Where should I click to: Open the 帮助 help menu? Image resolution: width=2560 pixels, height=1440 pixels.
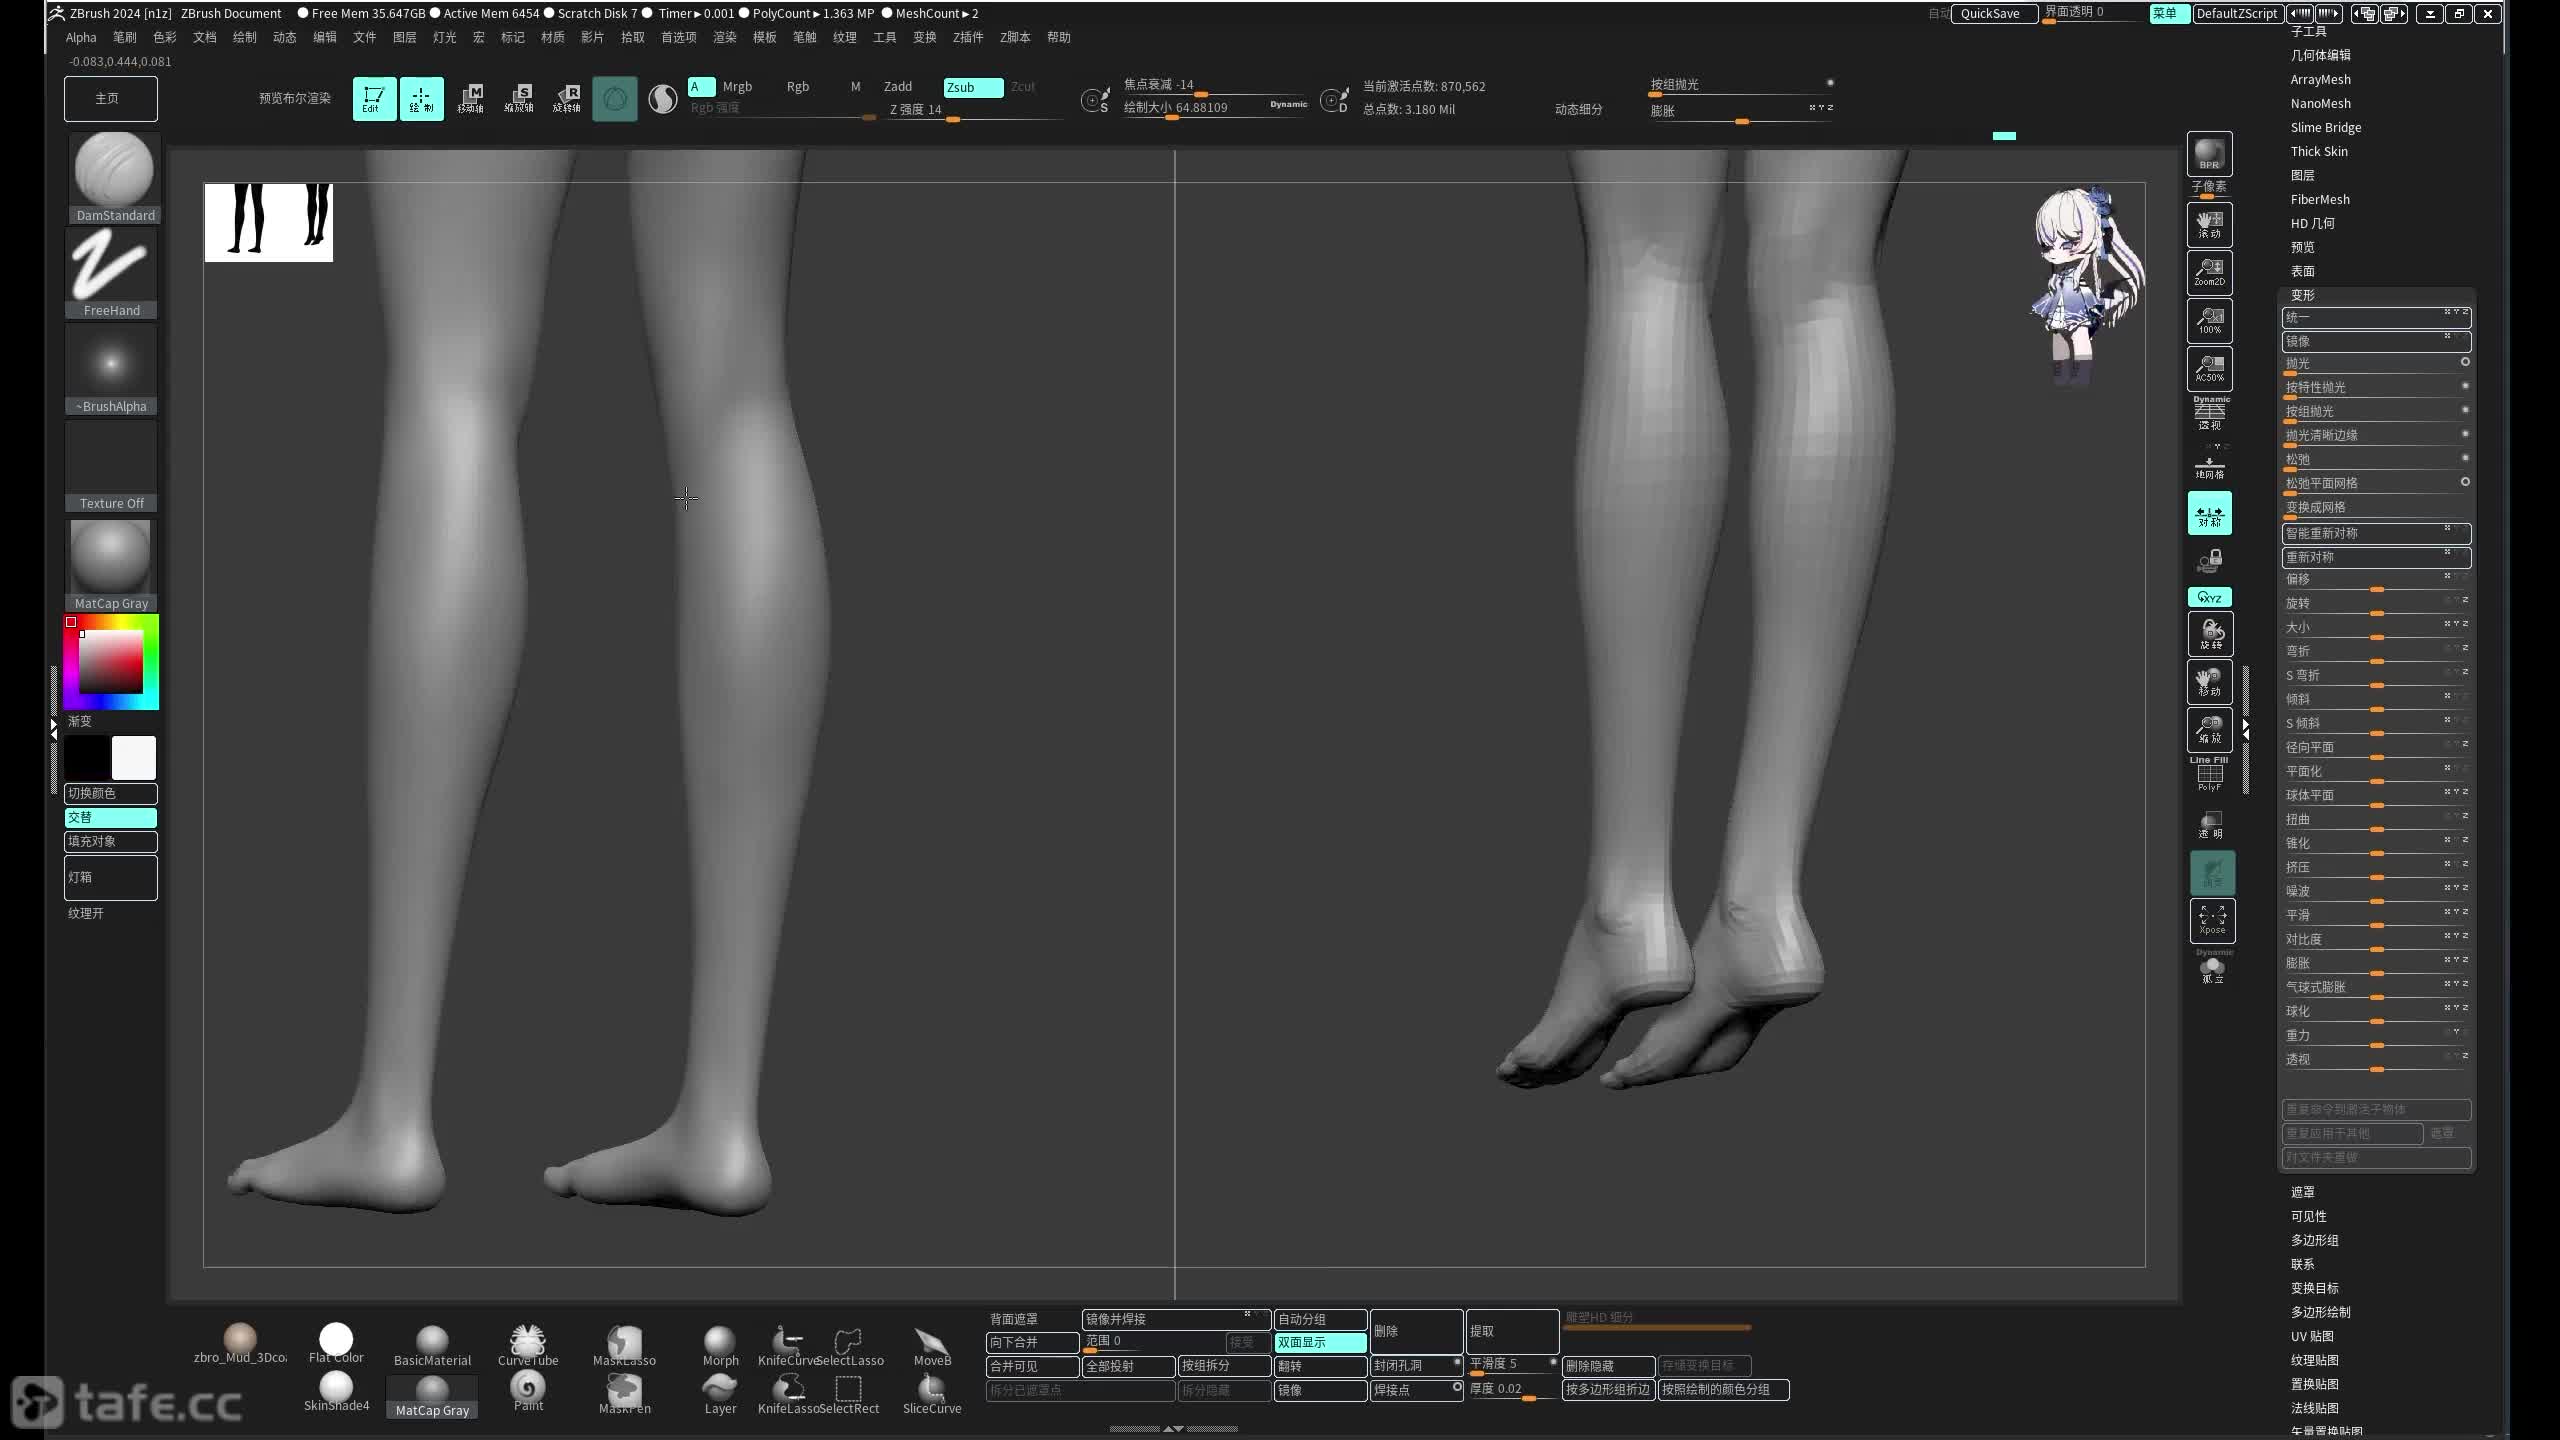tap(1059, 37)
